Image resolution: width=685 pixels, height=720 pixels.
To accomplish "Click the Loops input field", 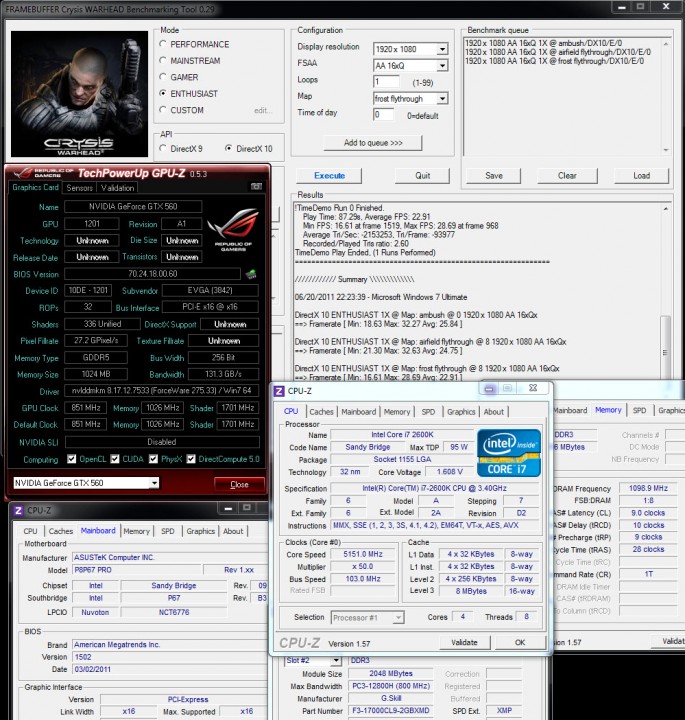I will tap(386, 82).
